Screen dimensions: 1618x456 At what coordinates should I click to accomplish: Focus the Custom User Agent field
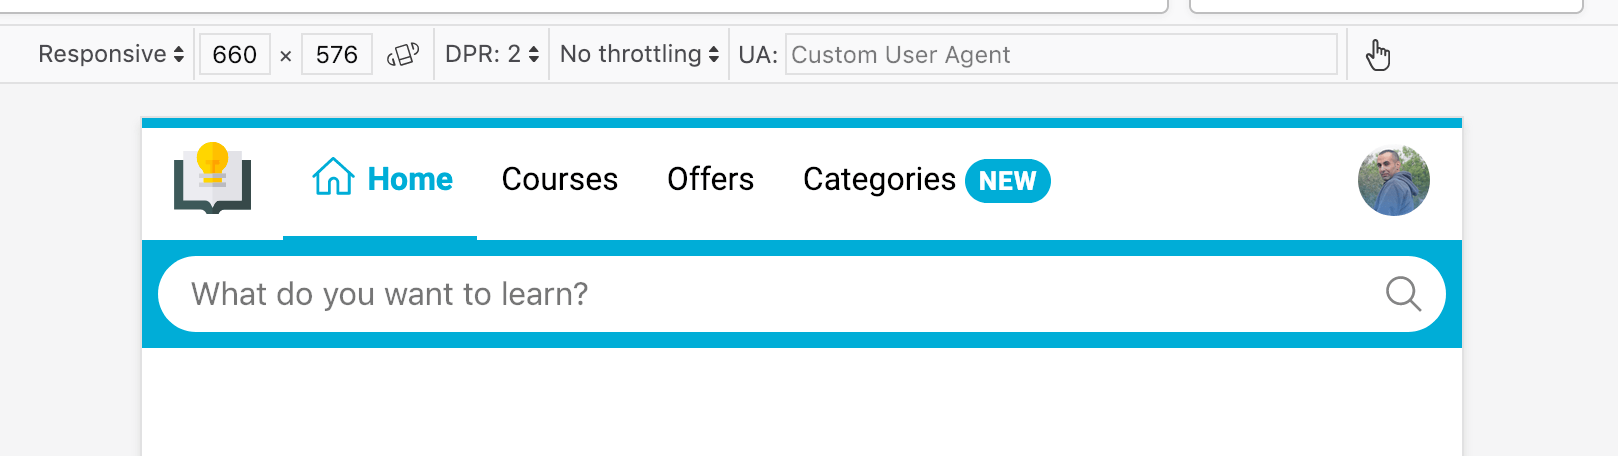point(1060,54)
